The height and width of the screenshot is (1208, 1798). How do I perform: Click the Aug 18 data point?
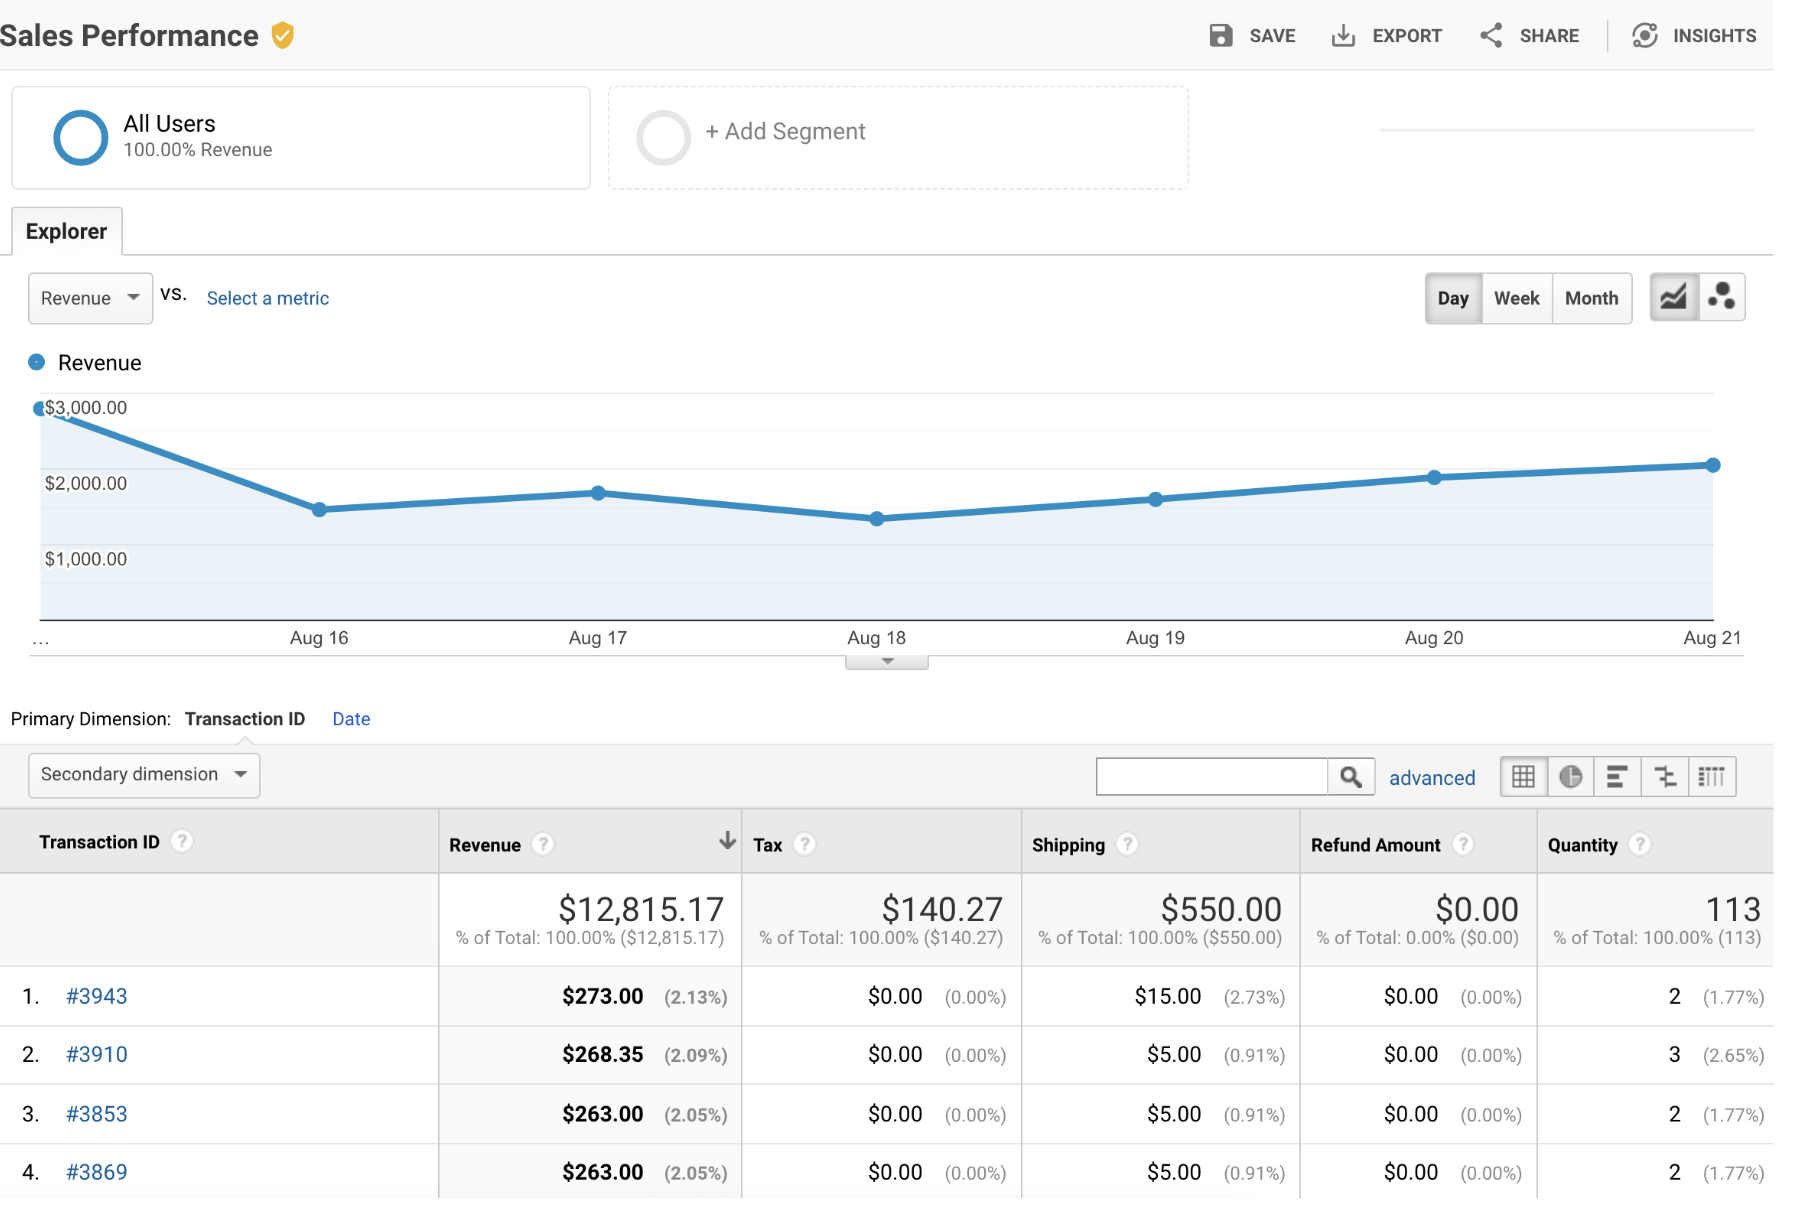pos(877,518)
